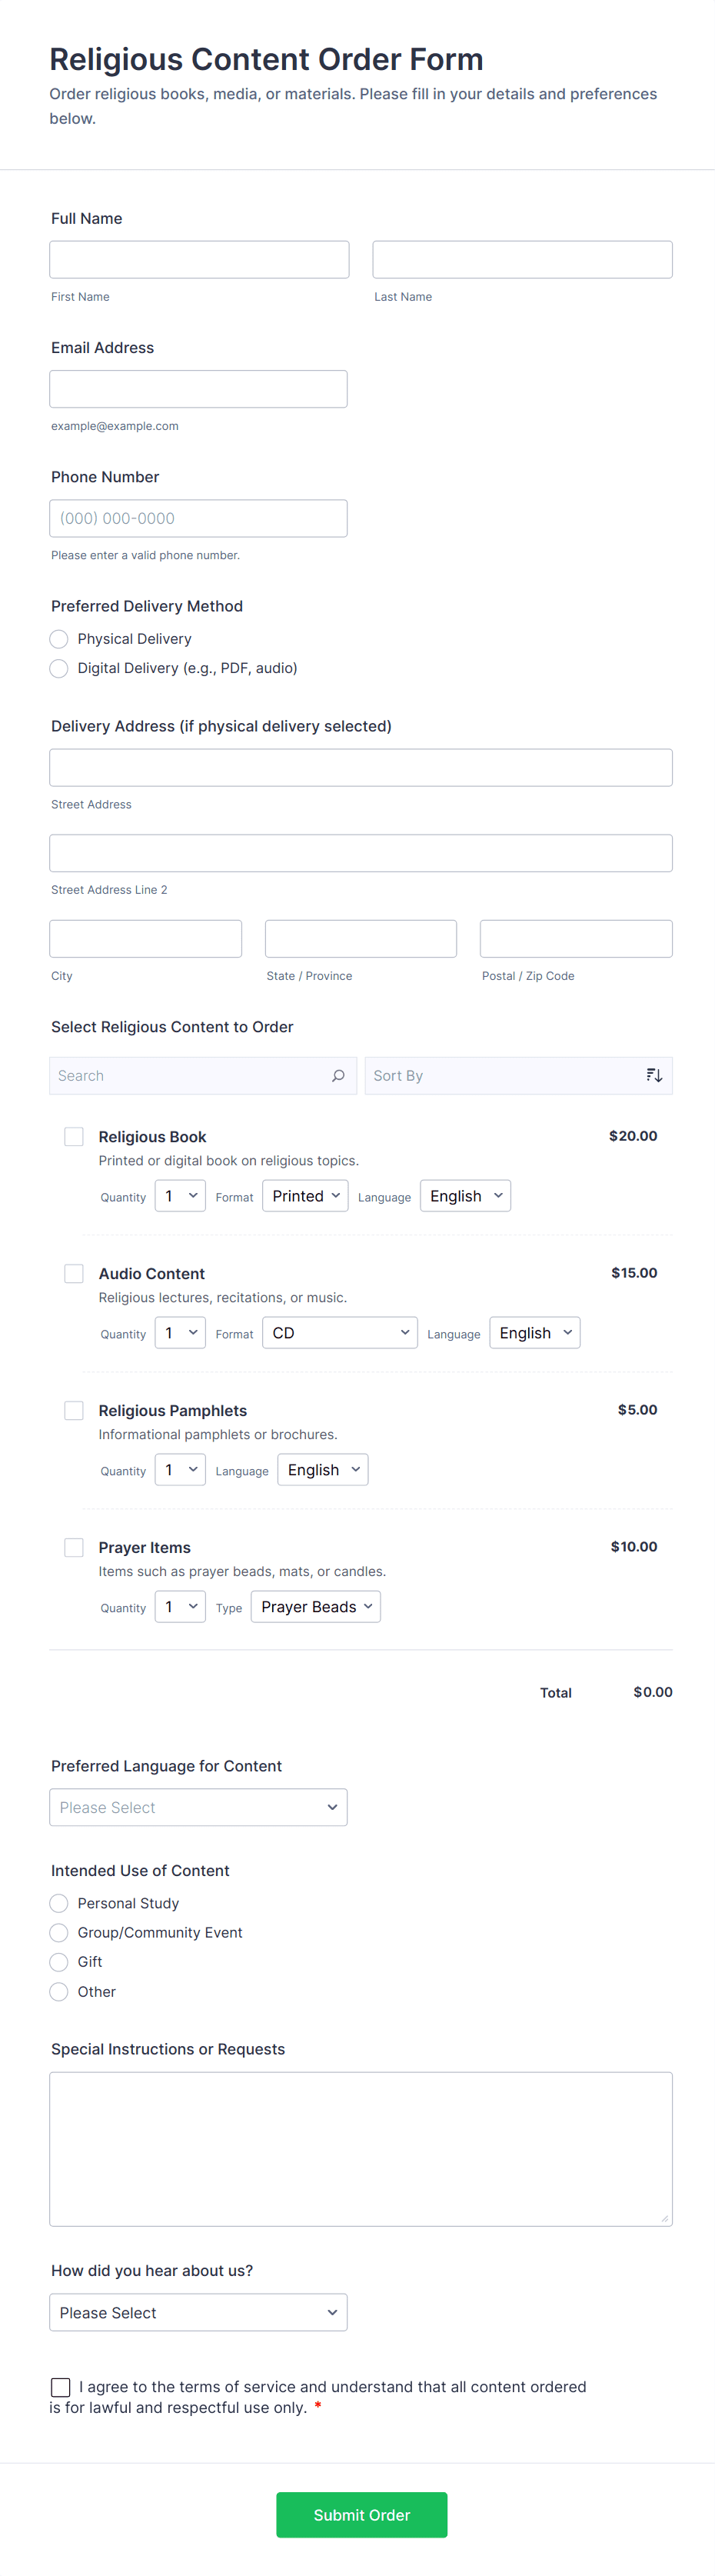Click the Special Instructions text area
Viewport: 715px width, 2576px height.
pos(360,2149)
